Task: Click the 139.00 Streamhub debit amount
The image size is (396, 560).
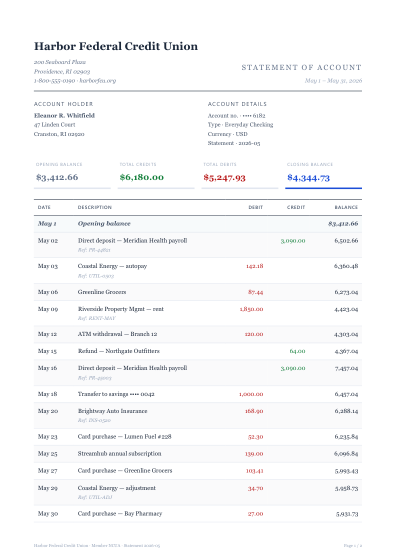Action: point(254,454)
